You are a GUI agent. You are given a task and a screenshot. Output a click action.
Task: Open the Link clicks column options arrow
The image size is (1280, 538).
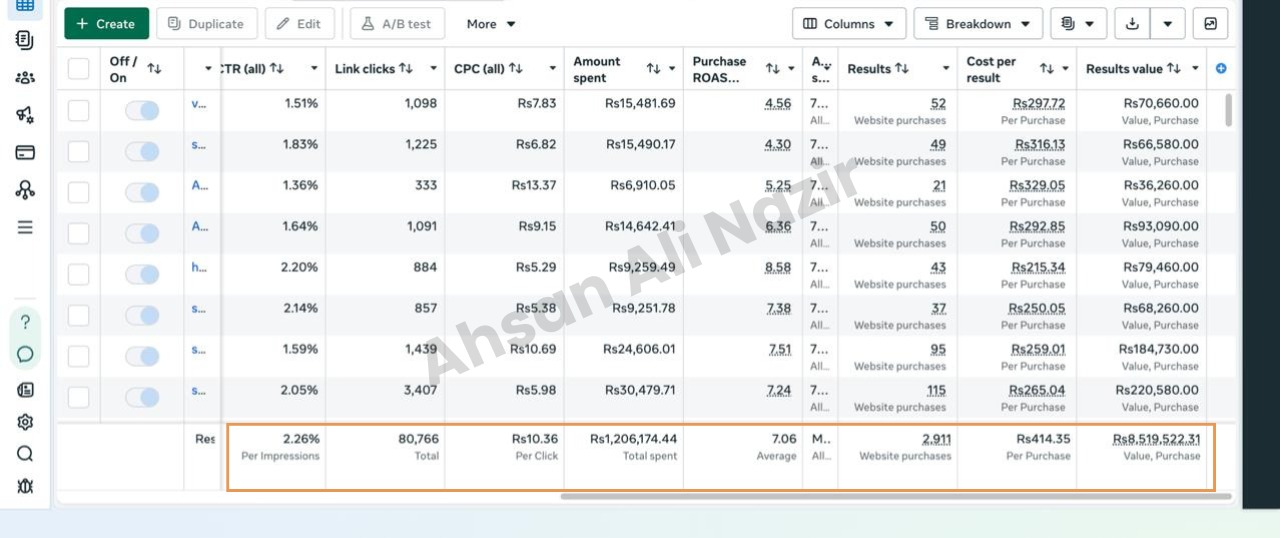[433, 69]
